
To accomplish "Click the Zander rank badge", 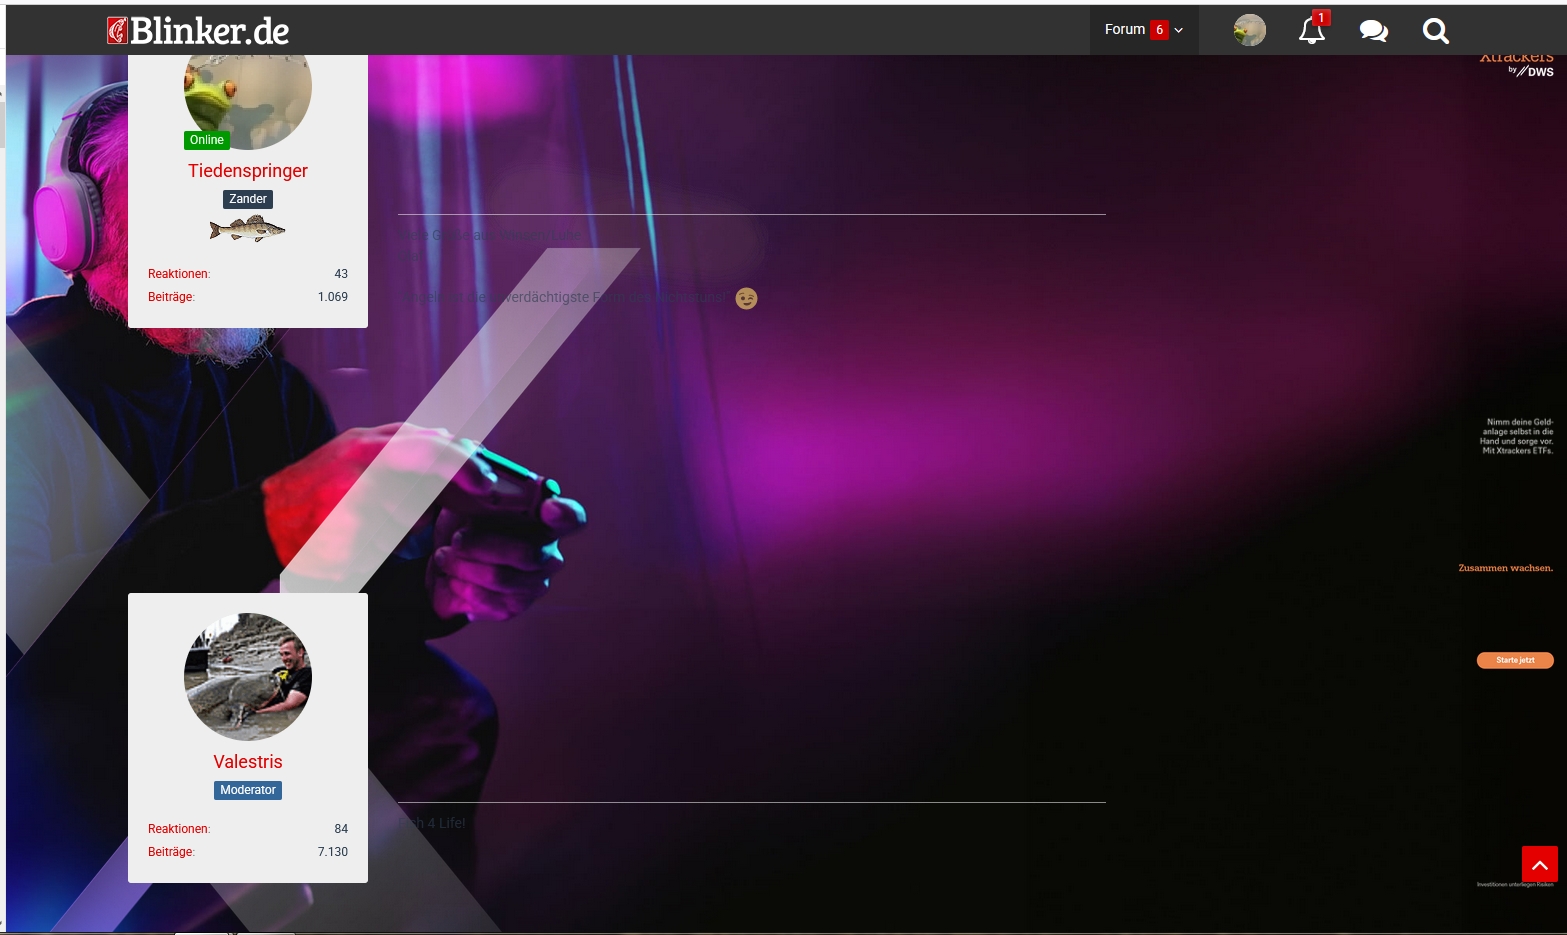I will [248, 199].
